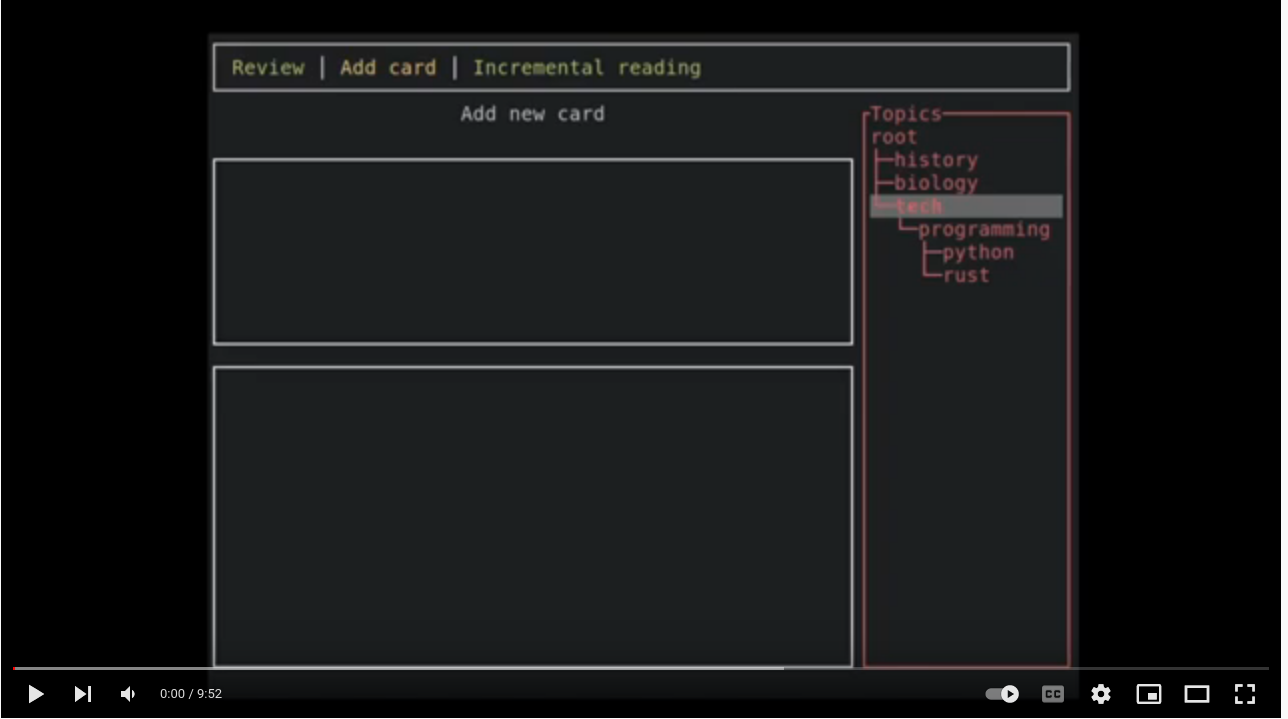
Task: Collapse the tech topic branch
Action: (x=919, y=206)
